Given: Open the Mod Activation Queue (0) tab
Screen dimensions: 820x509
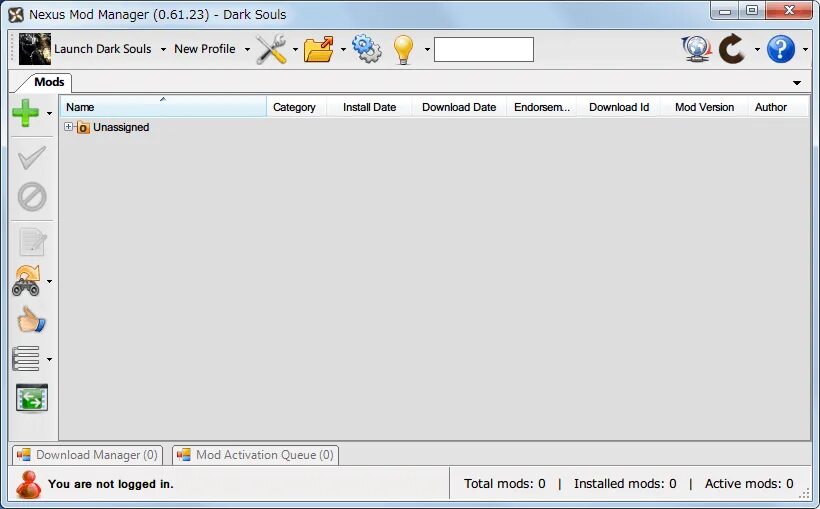Looking at the screenshot, I should (x=256, y=455).
